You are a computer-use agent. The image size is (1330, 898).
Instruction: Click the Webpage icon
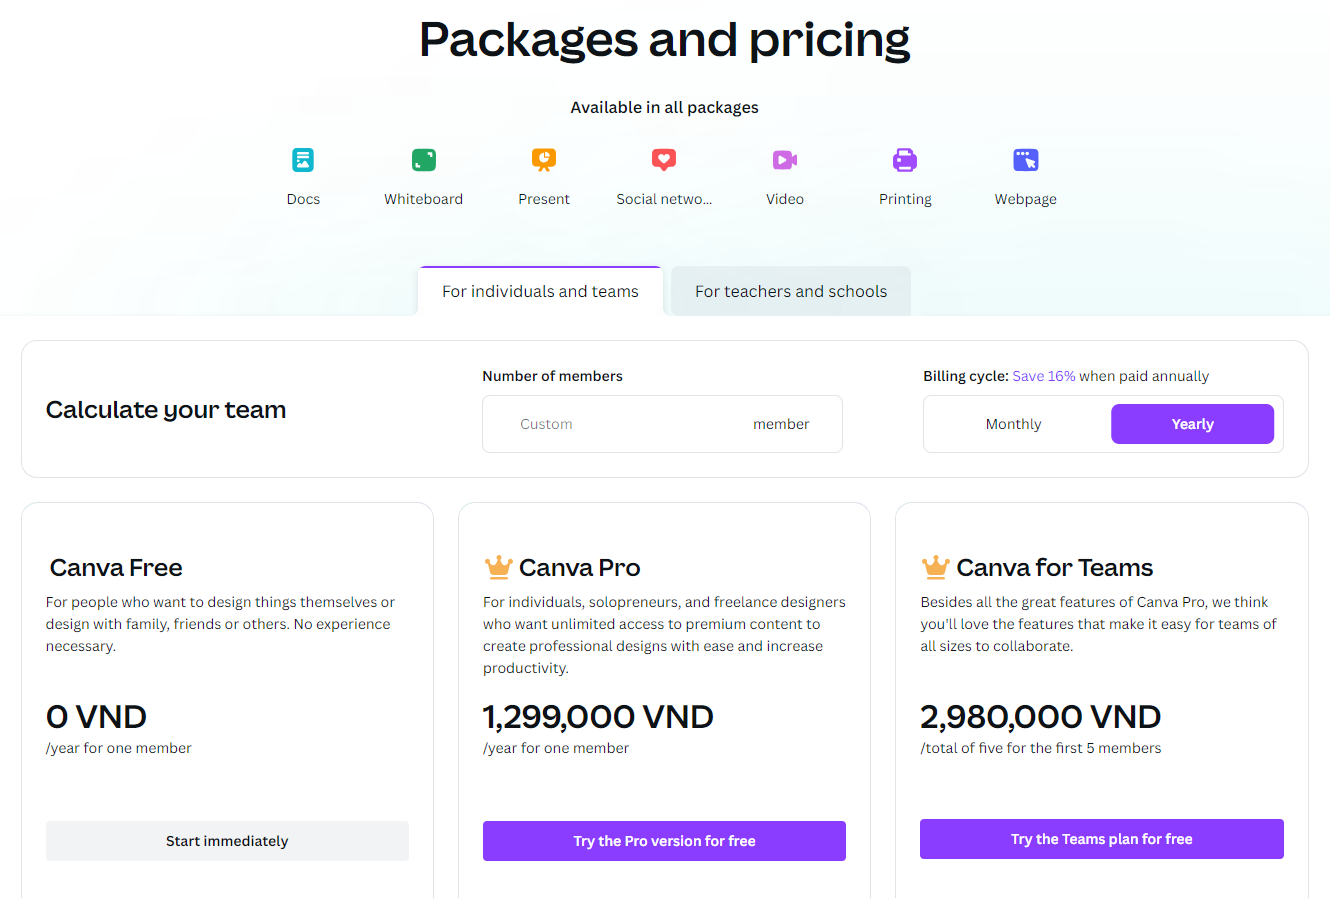(x=1026, y=160)
